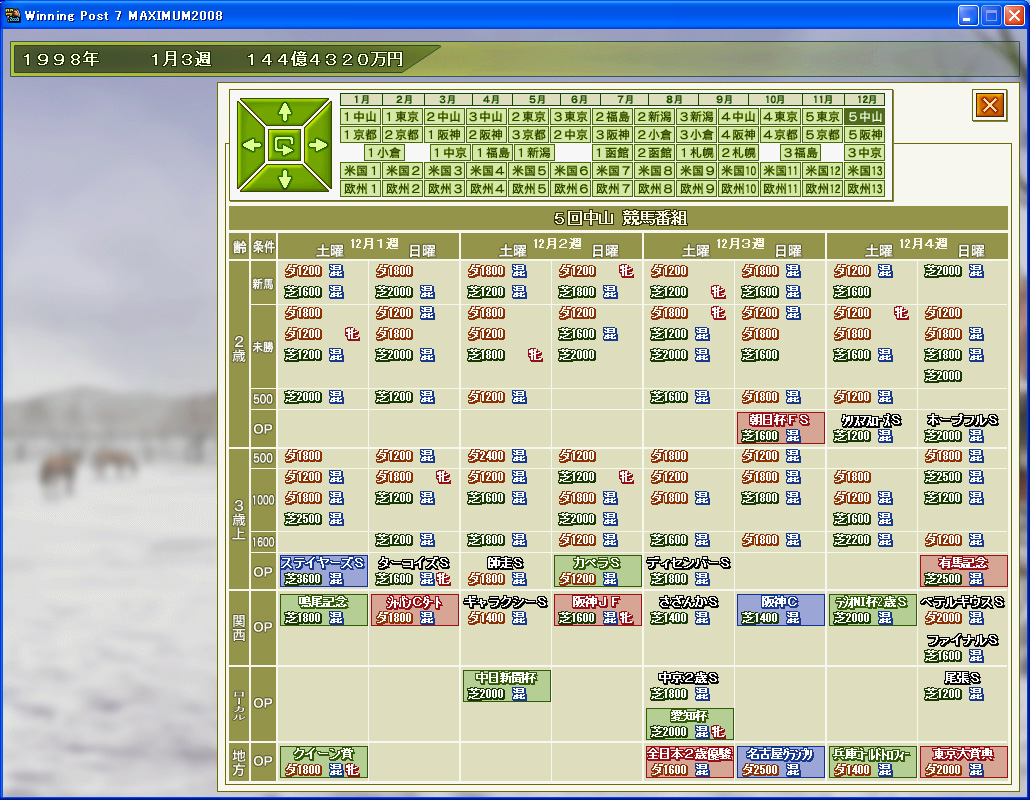
Task: Click the center return icon on navigation pad
Action: (x=285, y=145)
